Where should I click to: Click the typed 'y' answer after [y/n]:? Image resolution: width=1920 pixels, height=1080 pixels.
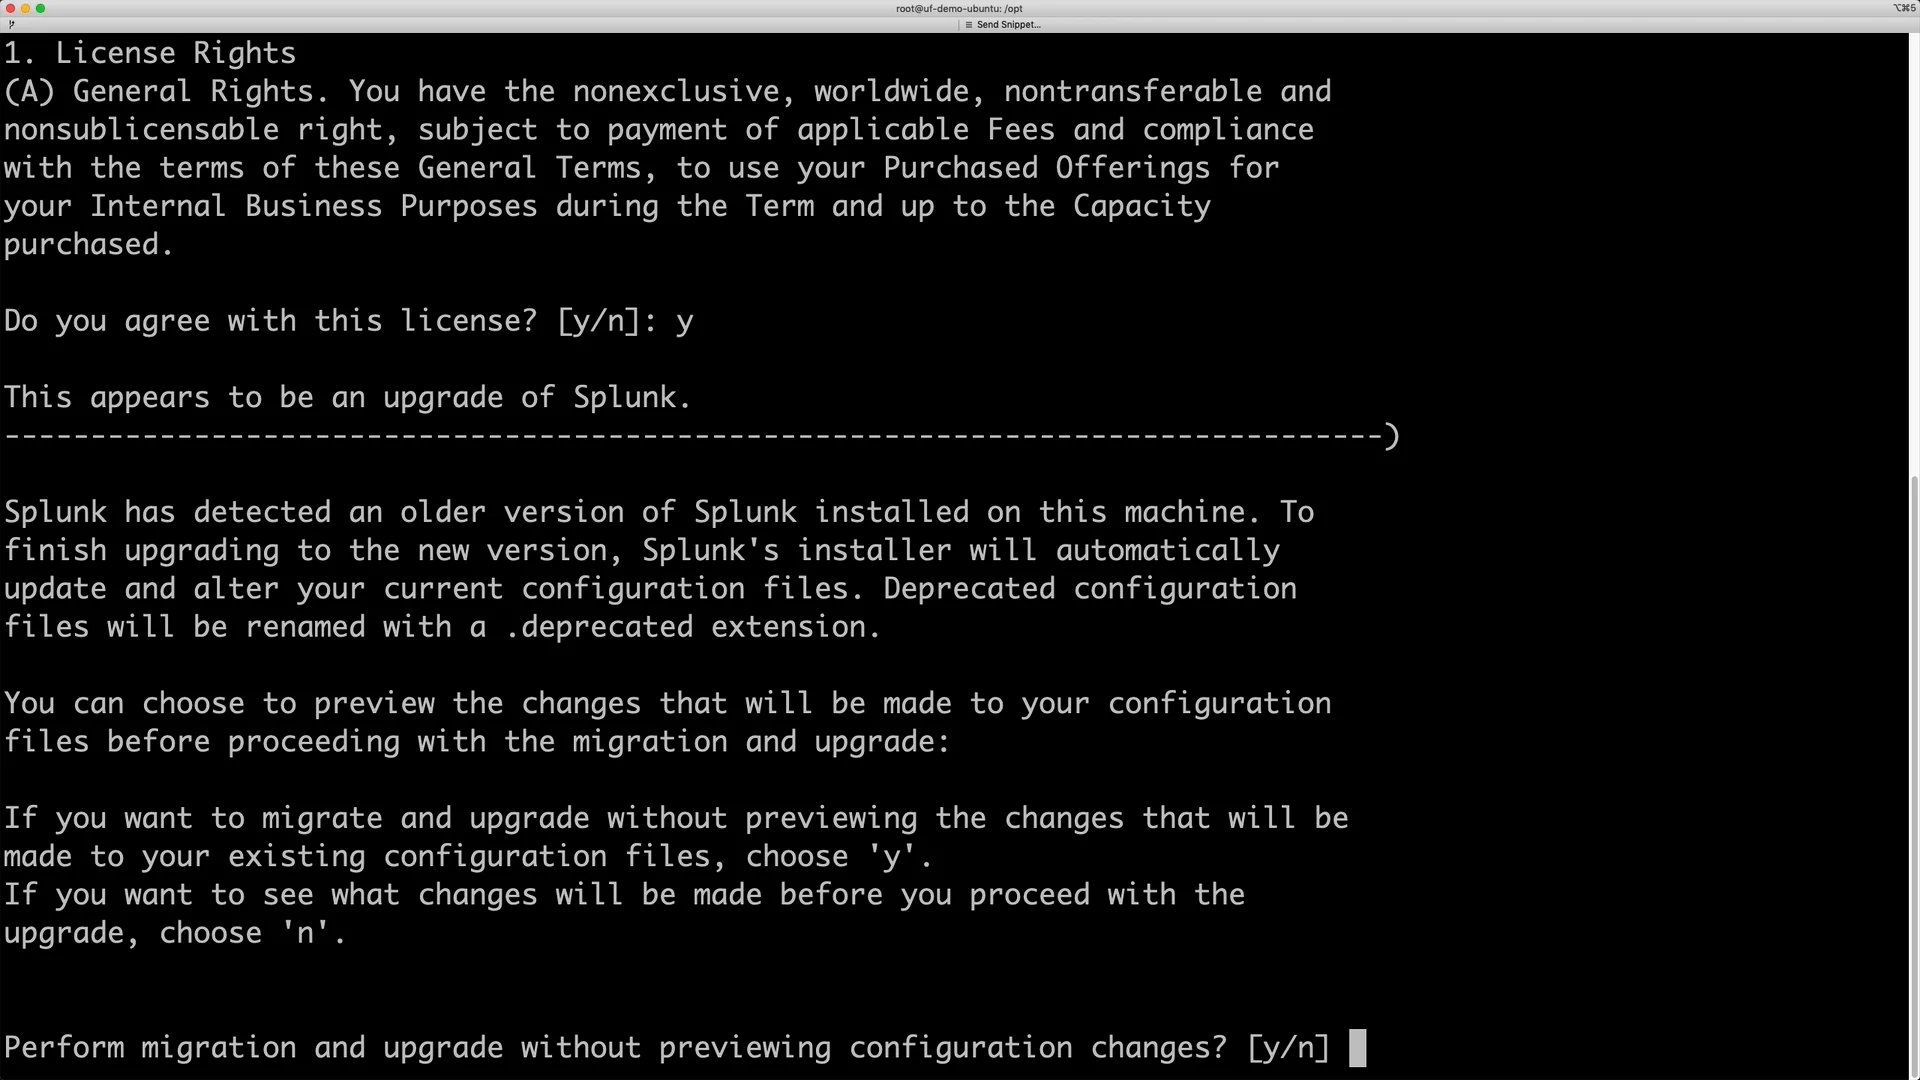pos(684,323)
